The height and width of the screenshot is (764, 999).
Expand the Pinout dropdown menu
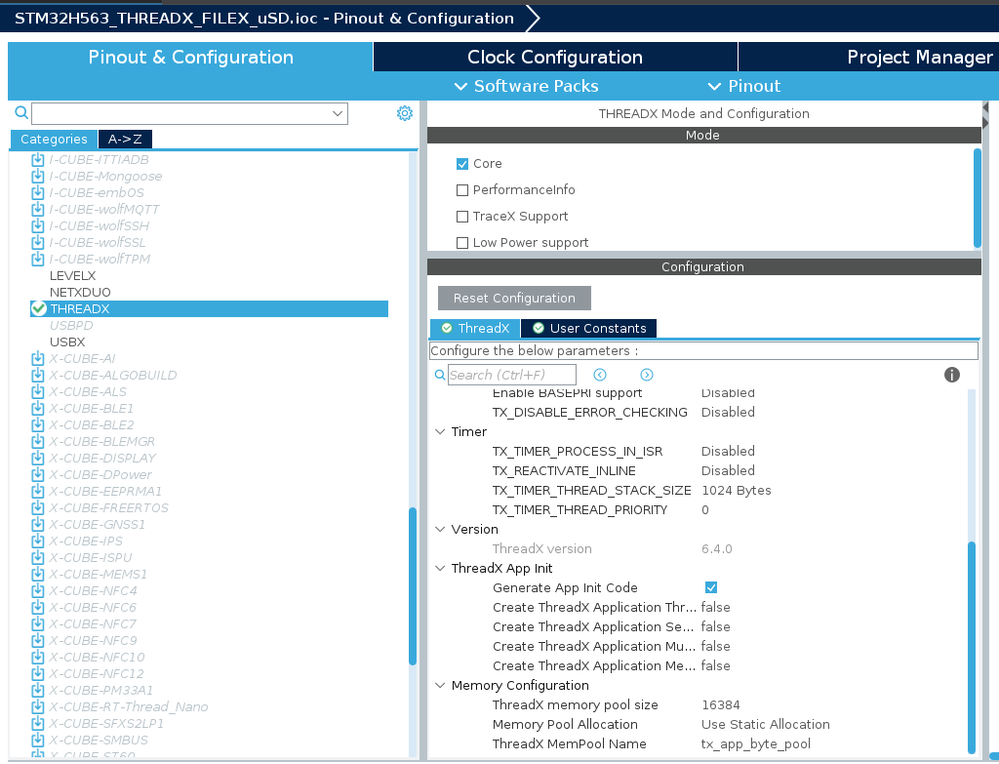pyautogui.click(x=744, y=86)
